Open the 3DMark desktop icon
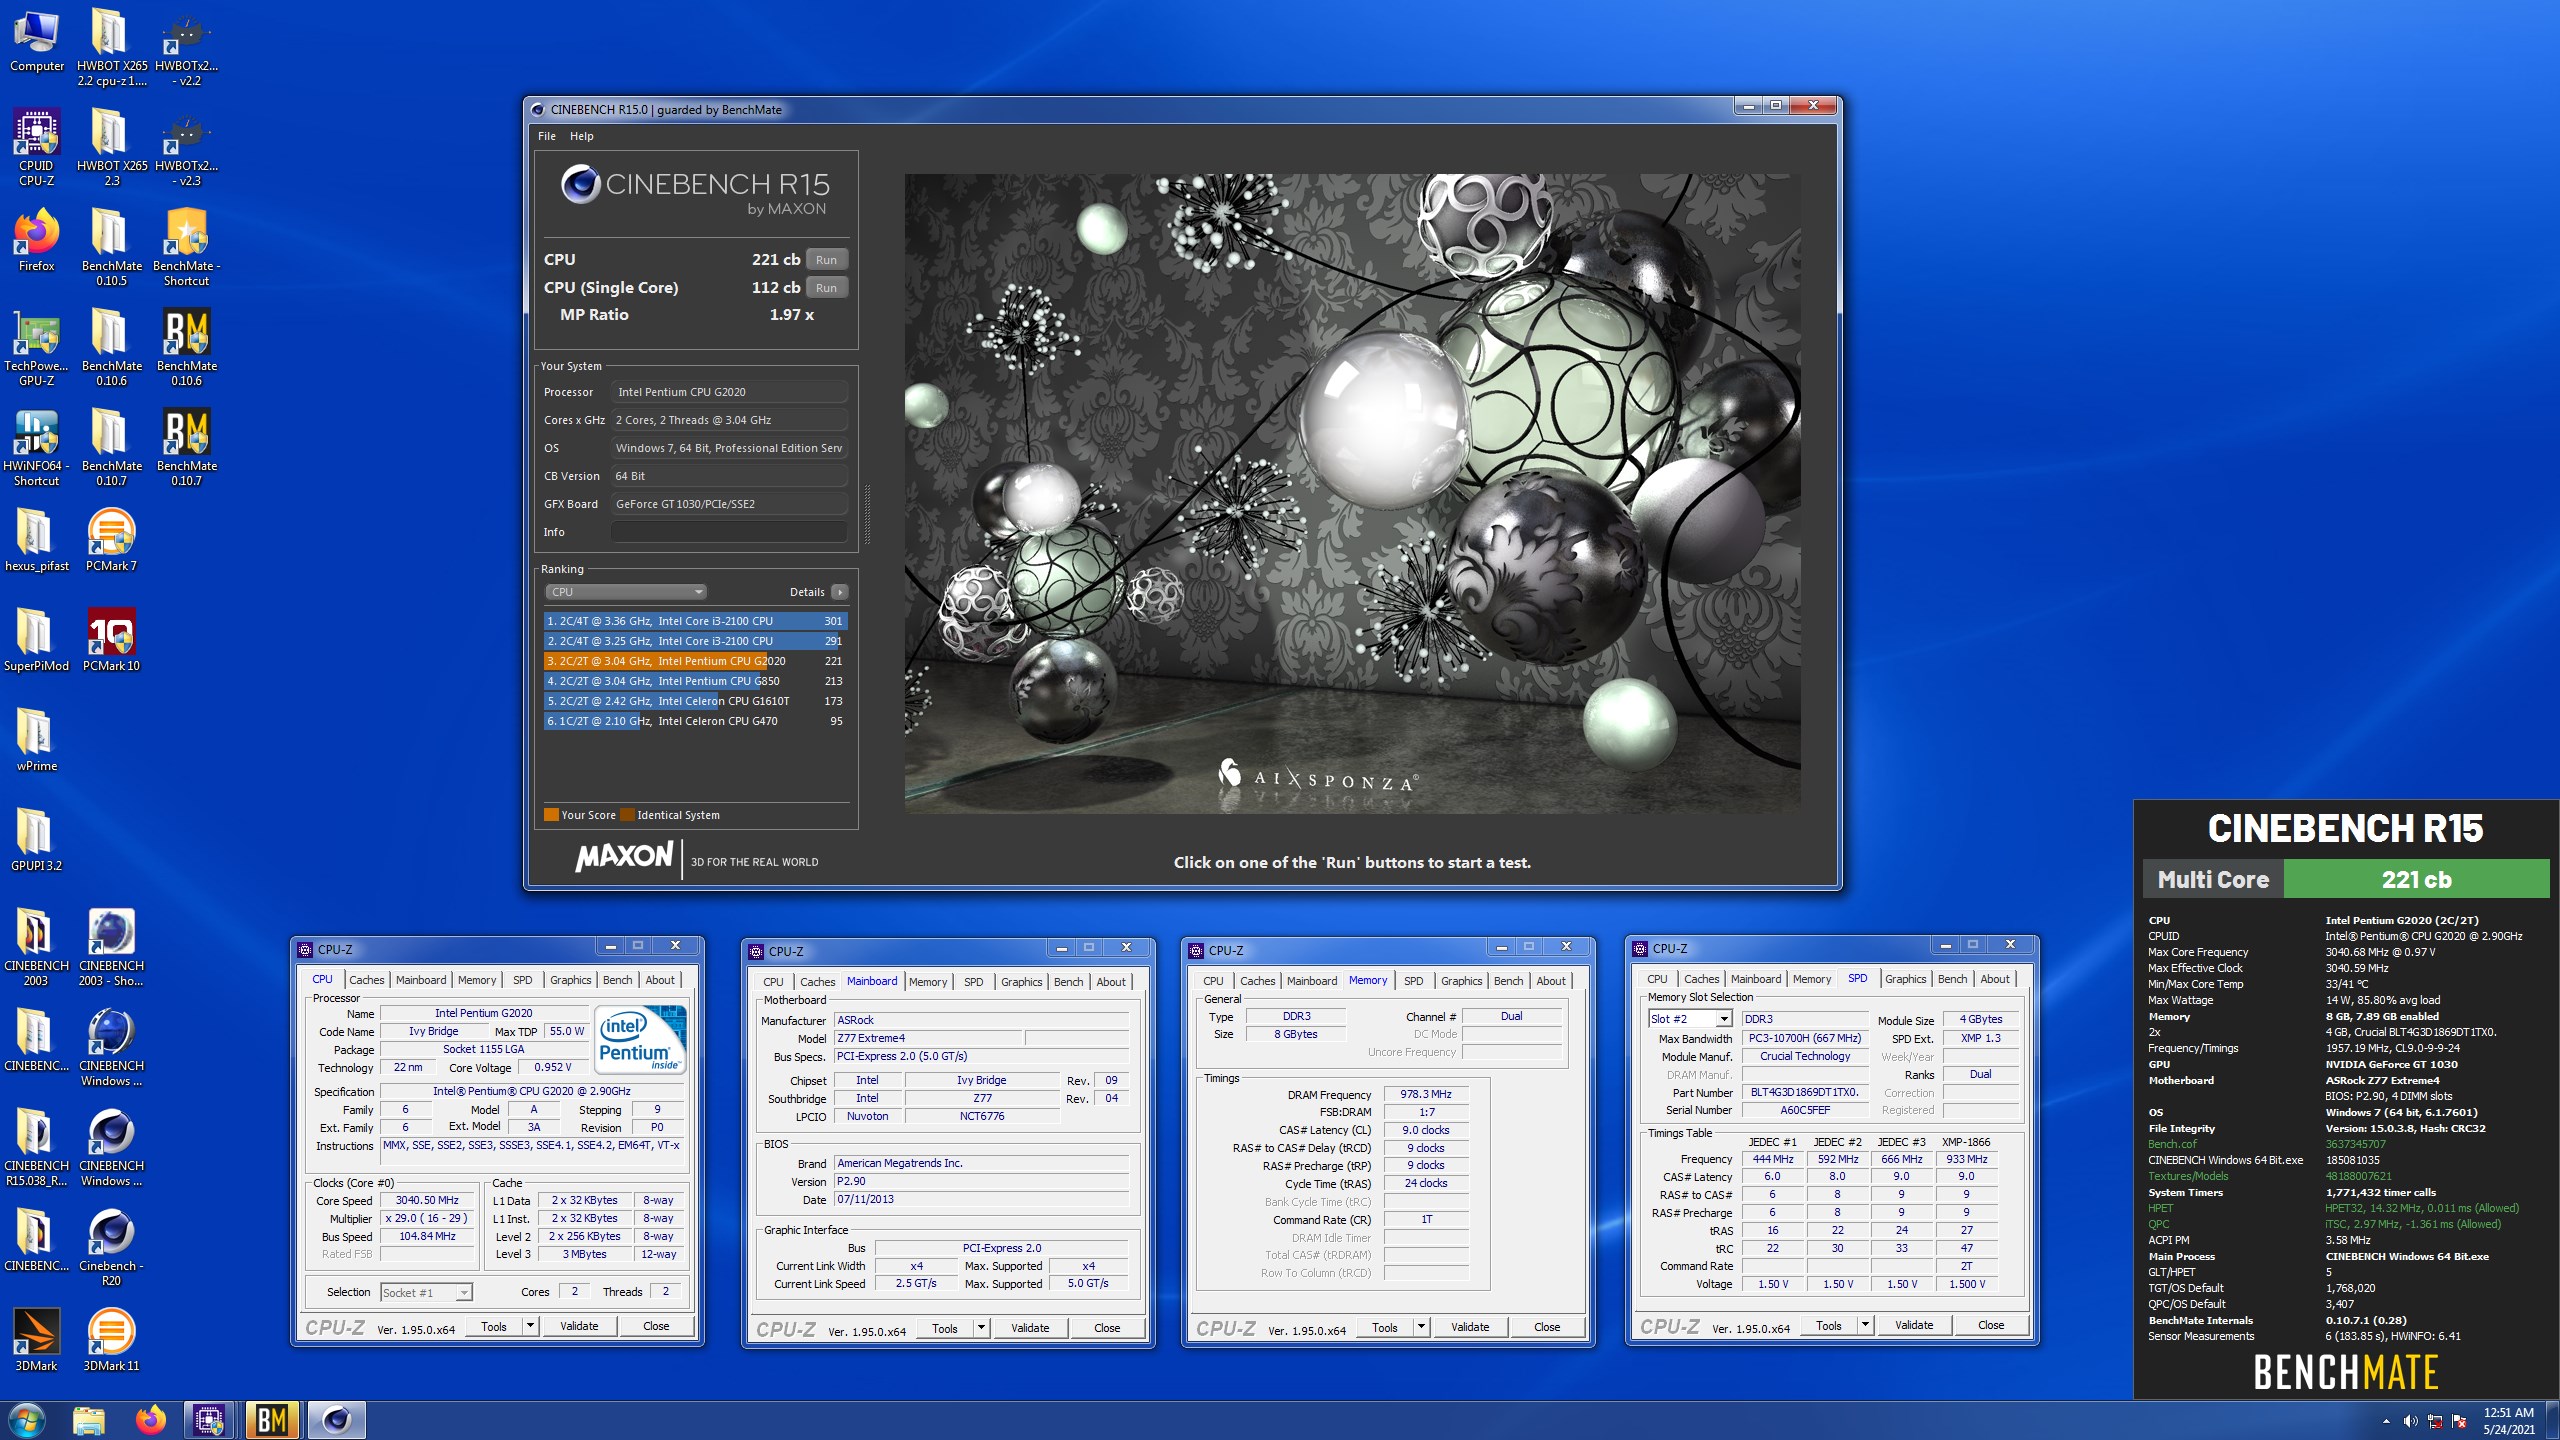2560x1440 pixels. 37,1340
